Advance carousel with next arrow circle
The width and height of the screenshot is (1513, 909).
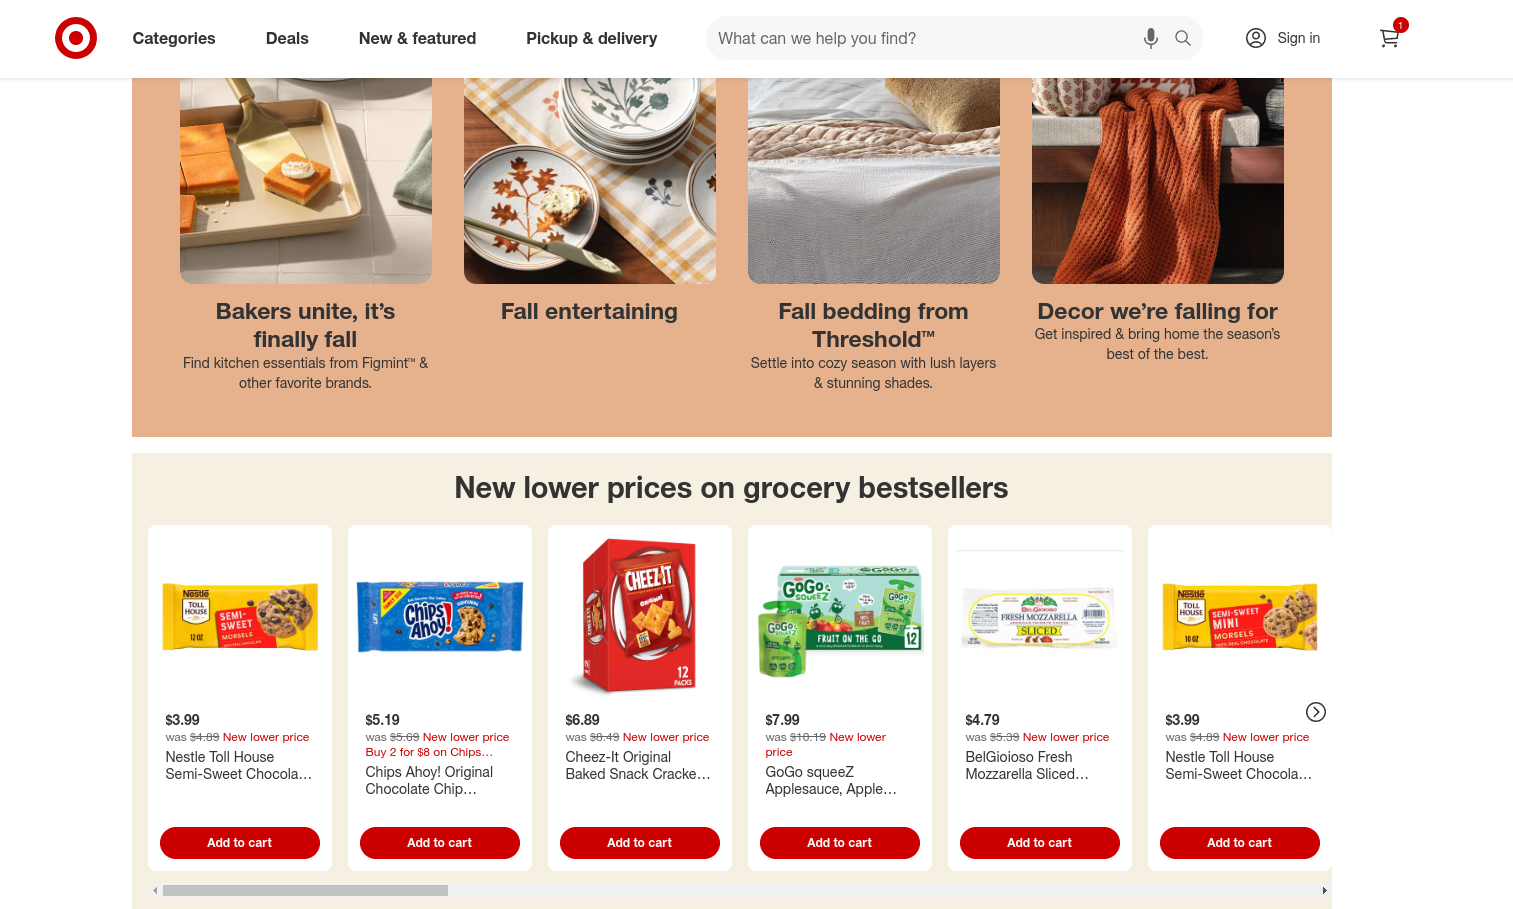coord(1316,712)
